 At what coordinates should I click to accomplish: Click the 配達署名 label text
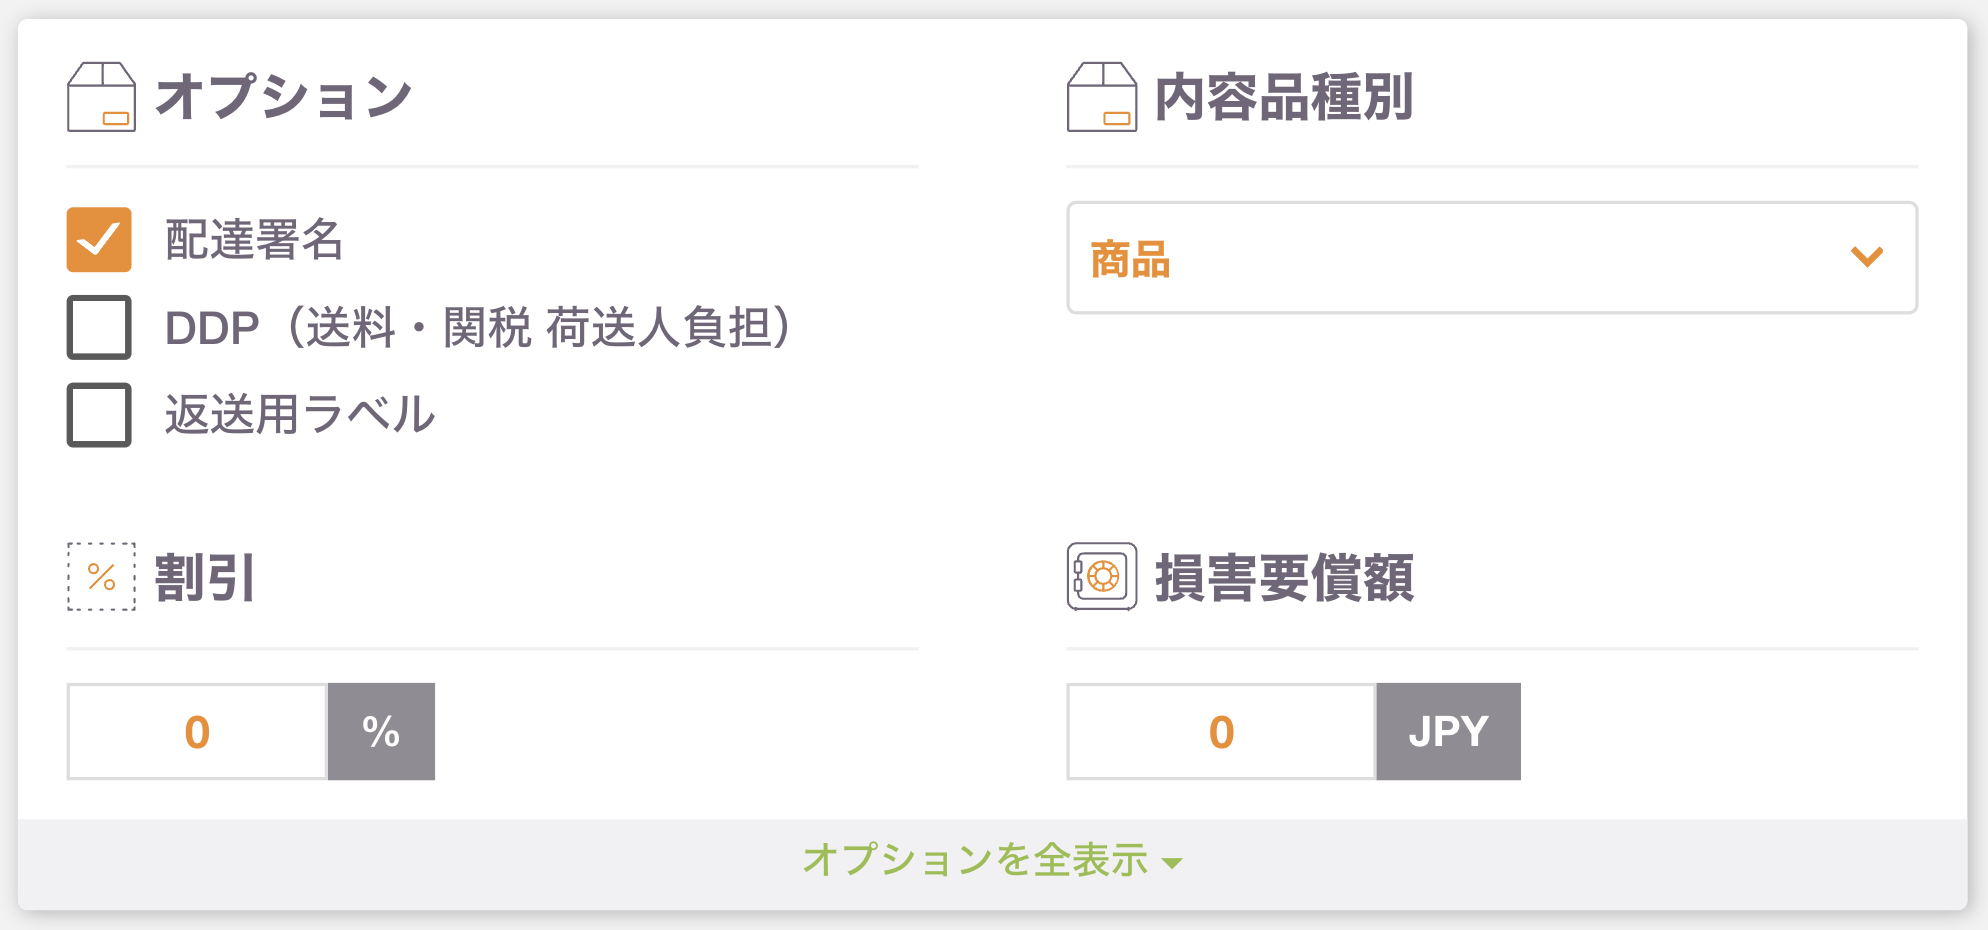click(254, 240)
